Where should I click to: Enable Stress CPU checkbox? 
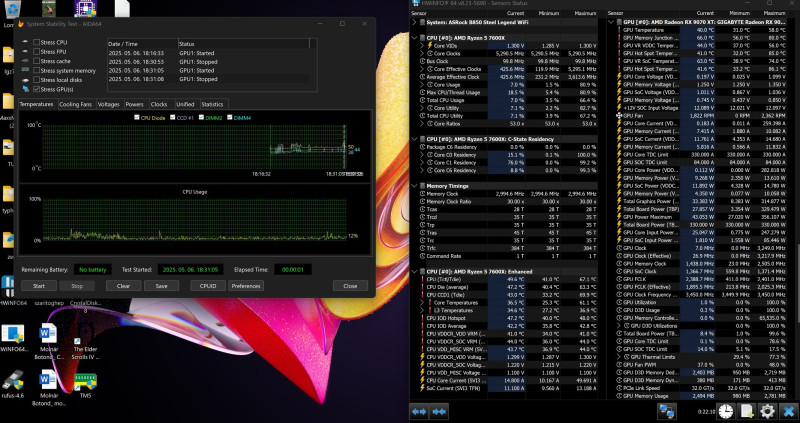37,42
